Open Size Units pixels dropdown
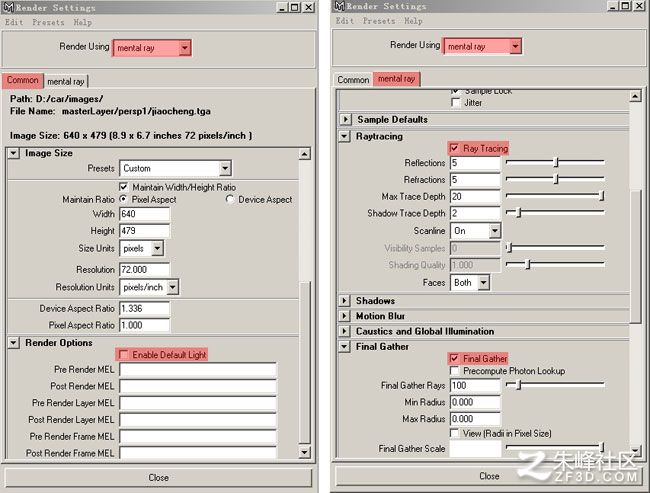Screen dimensions: 650x493 click(141, 248)
